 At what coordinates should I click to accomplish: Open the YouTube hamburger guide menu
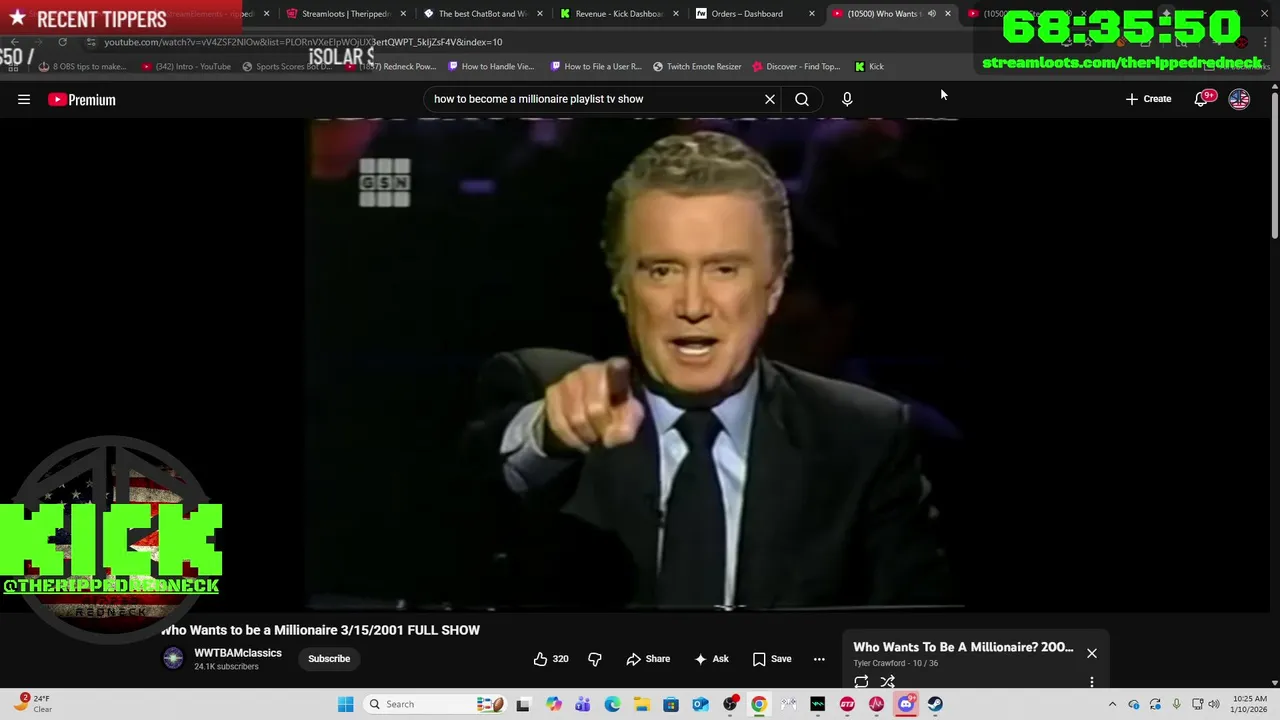click(24, 99)
